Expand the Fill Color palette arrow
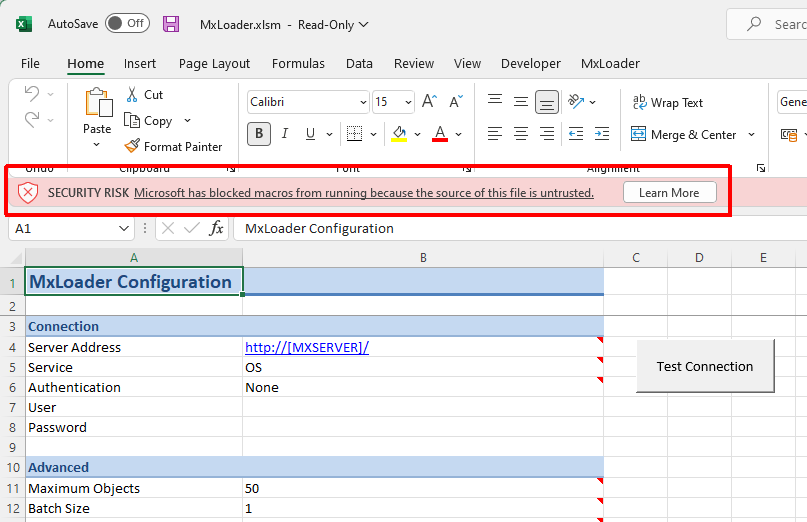This screenshot has width=807, height=522. [417, 134]
